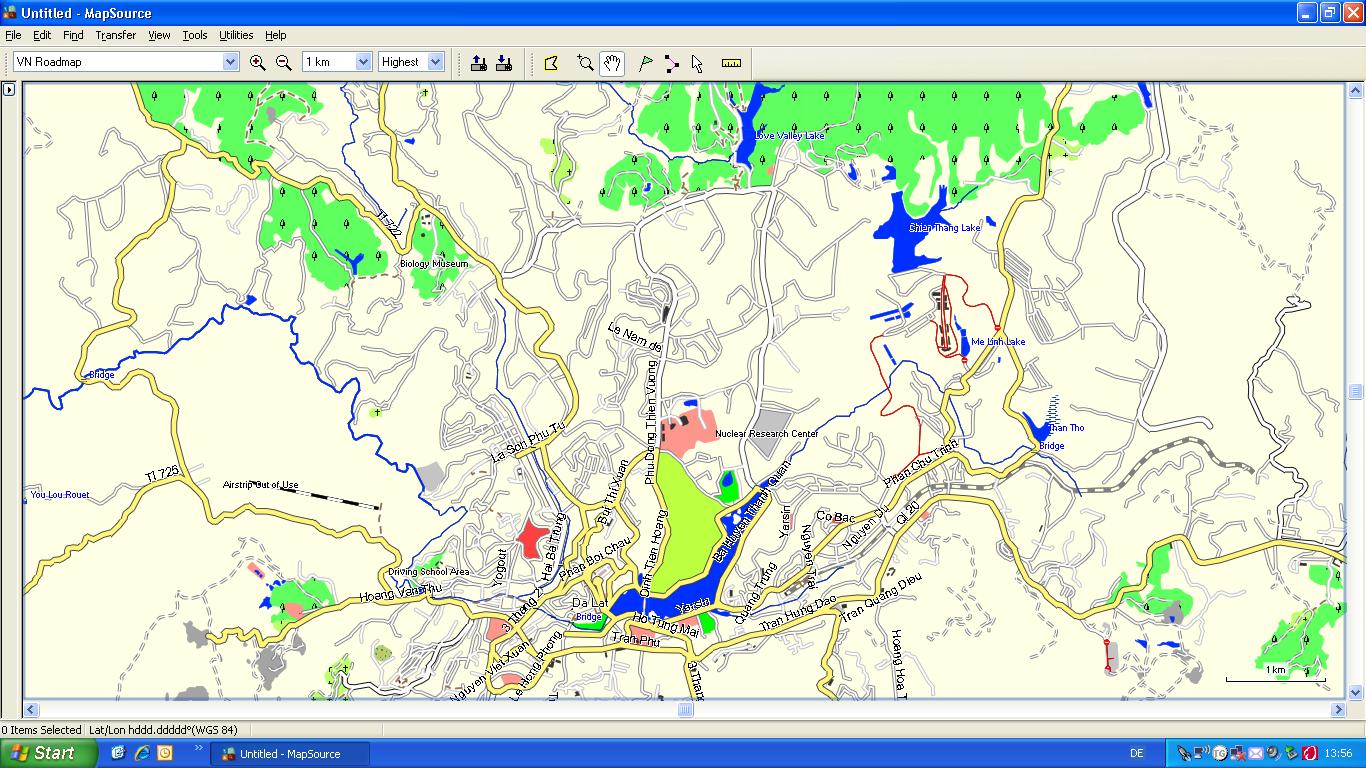
Task: Select the Route tool
Action: [671, 62]
